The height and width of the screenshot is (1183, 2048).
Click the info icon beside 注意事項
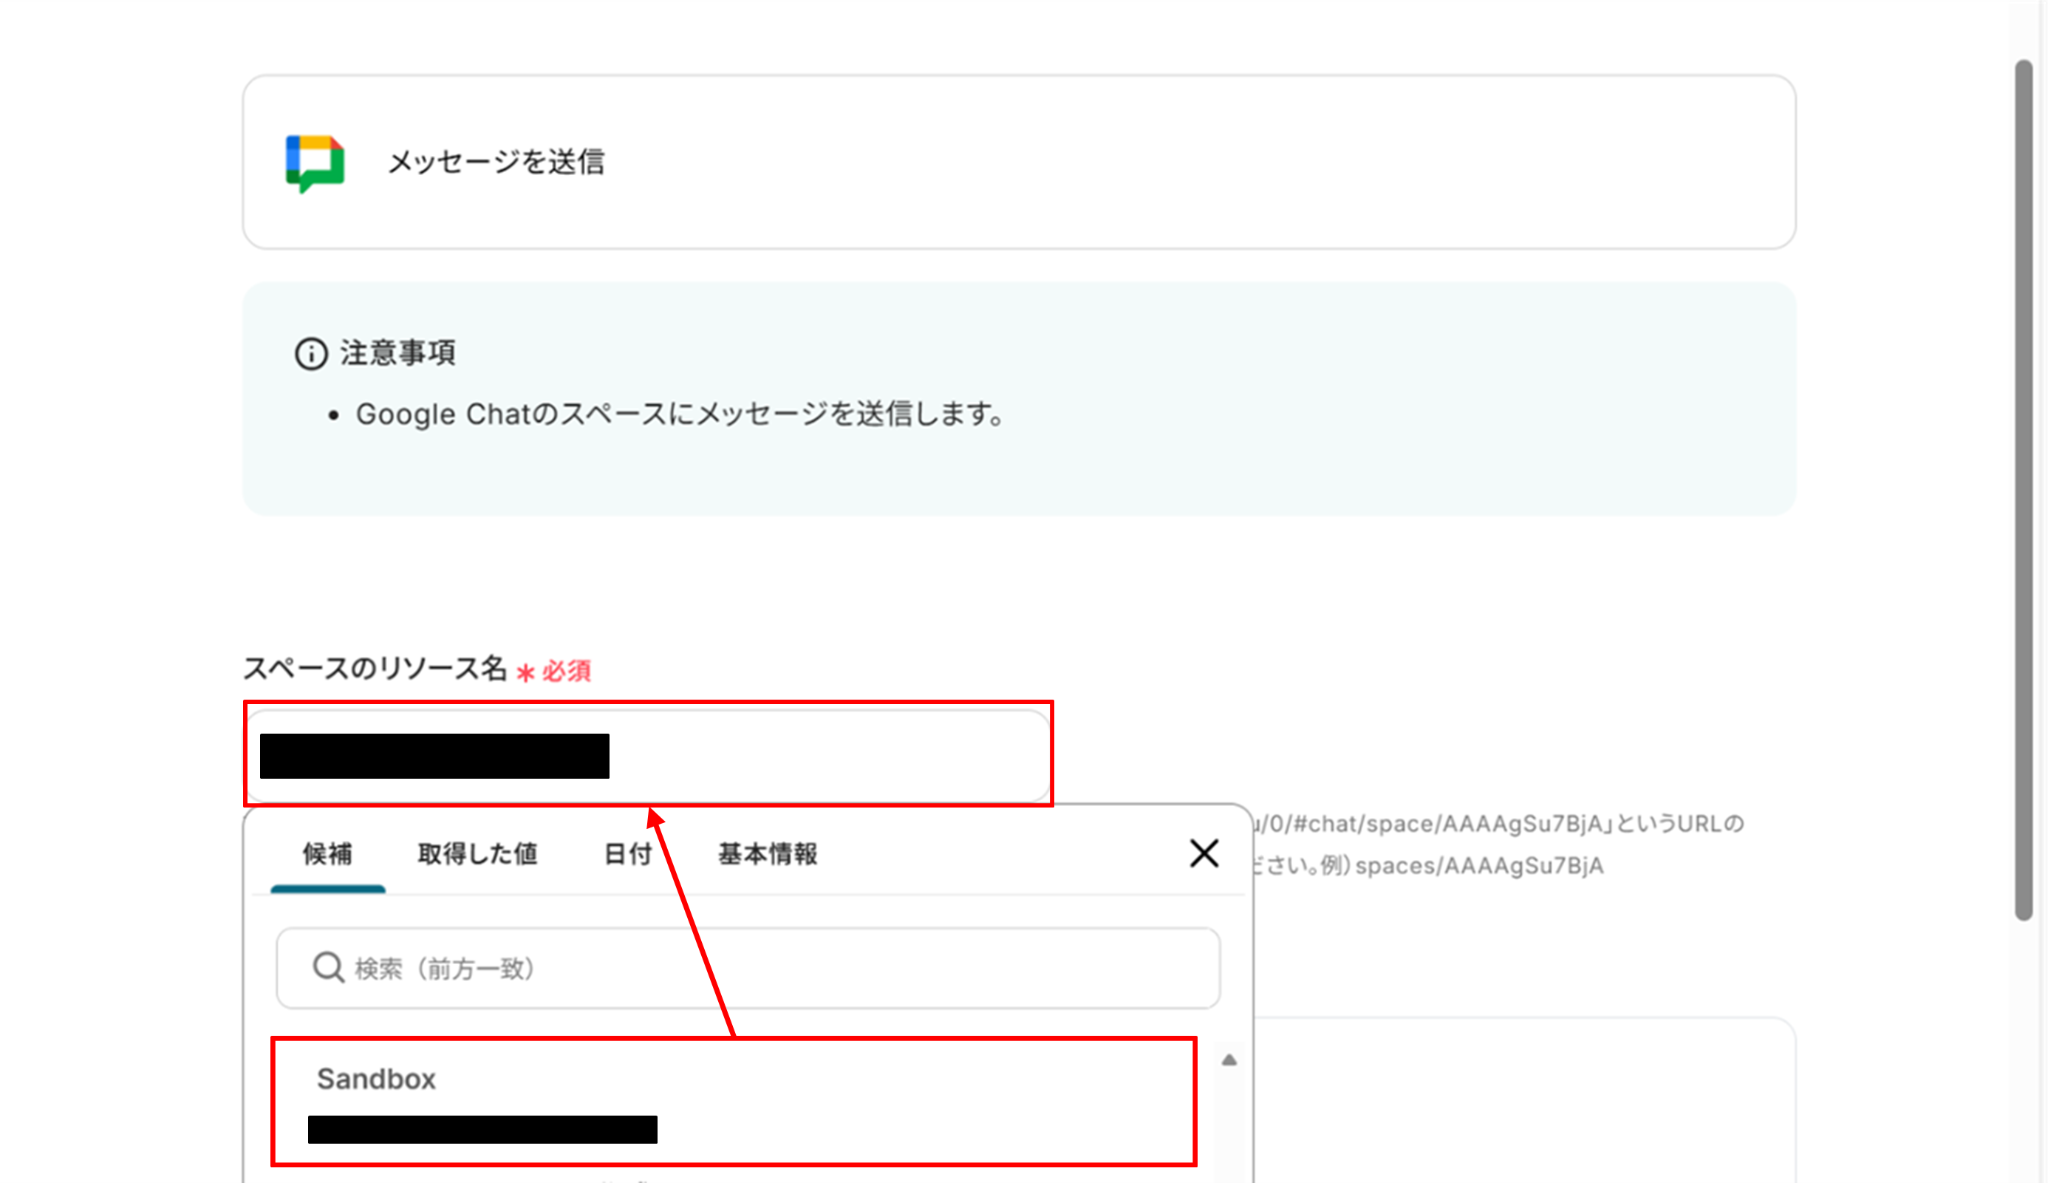point(311,353)
